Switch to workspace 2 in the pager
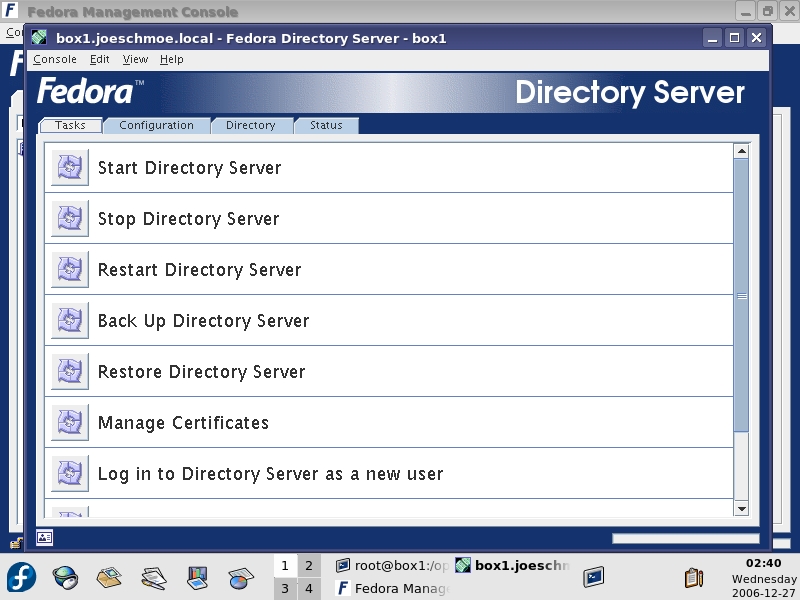 coord(309,566)
